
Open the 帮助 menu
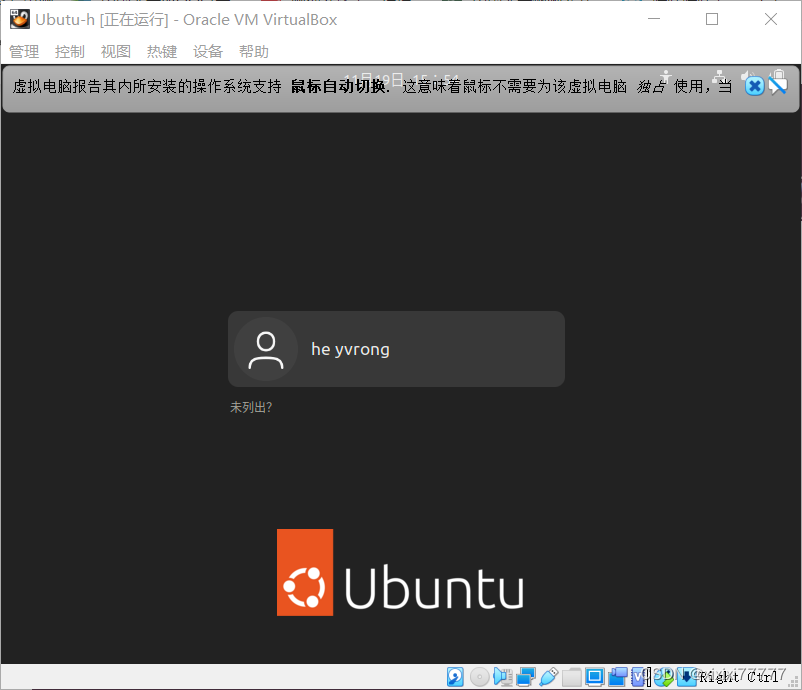[x=254, y=52]
